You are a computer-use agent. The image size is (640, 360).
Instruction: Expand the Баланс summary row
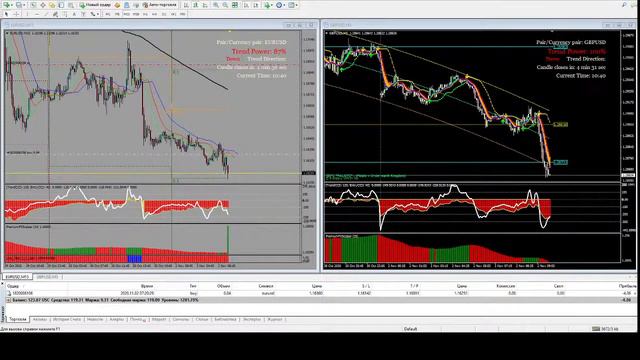pos(8,300)
